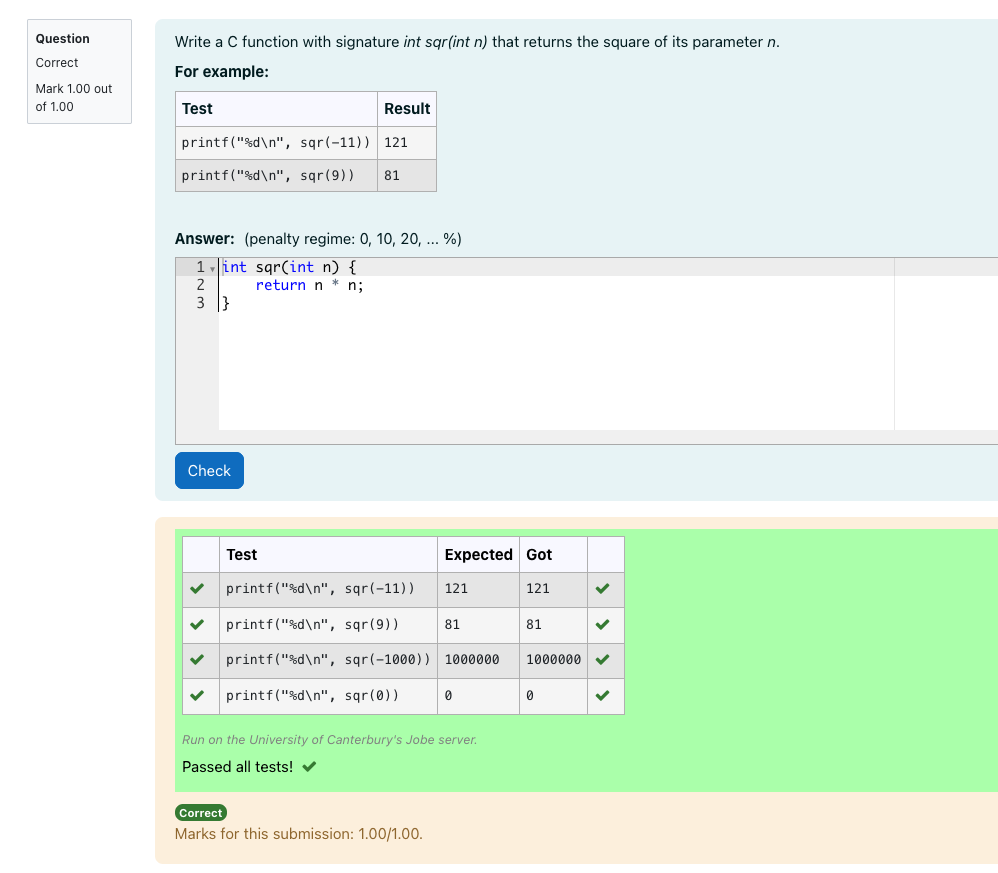Click the tick beside 'Passed all tests!'

(x=309, y=767)
